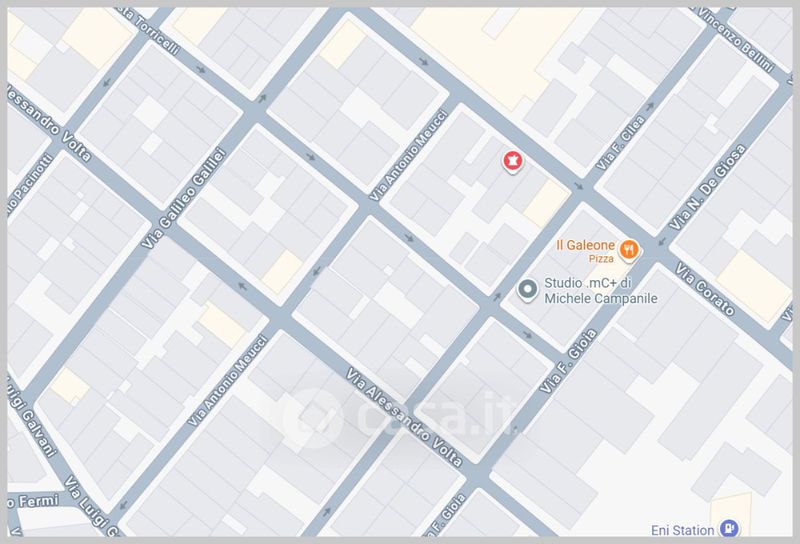The image size is (800, 544).
Task: Click the Il Galeone Pizza label
Action: point(586,251)
